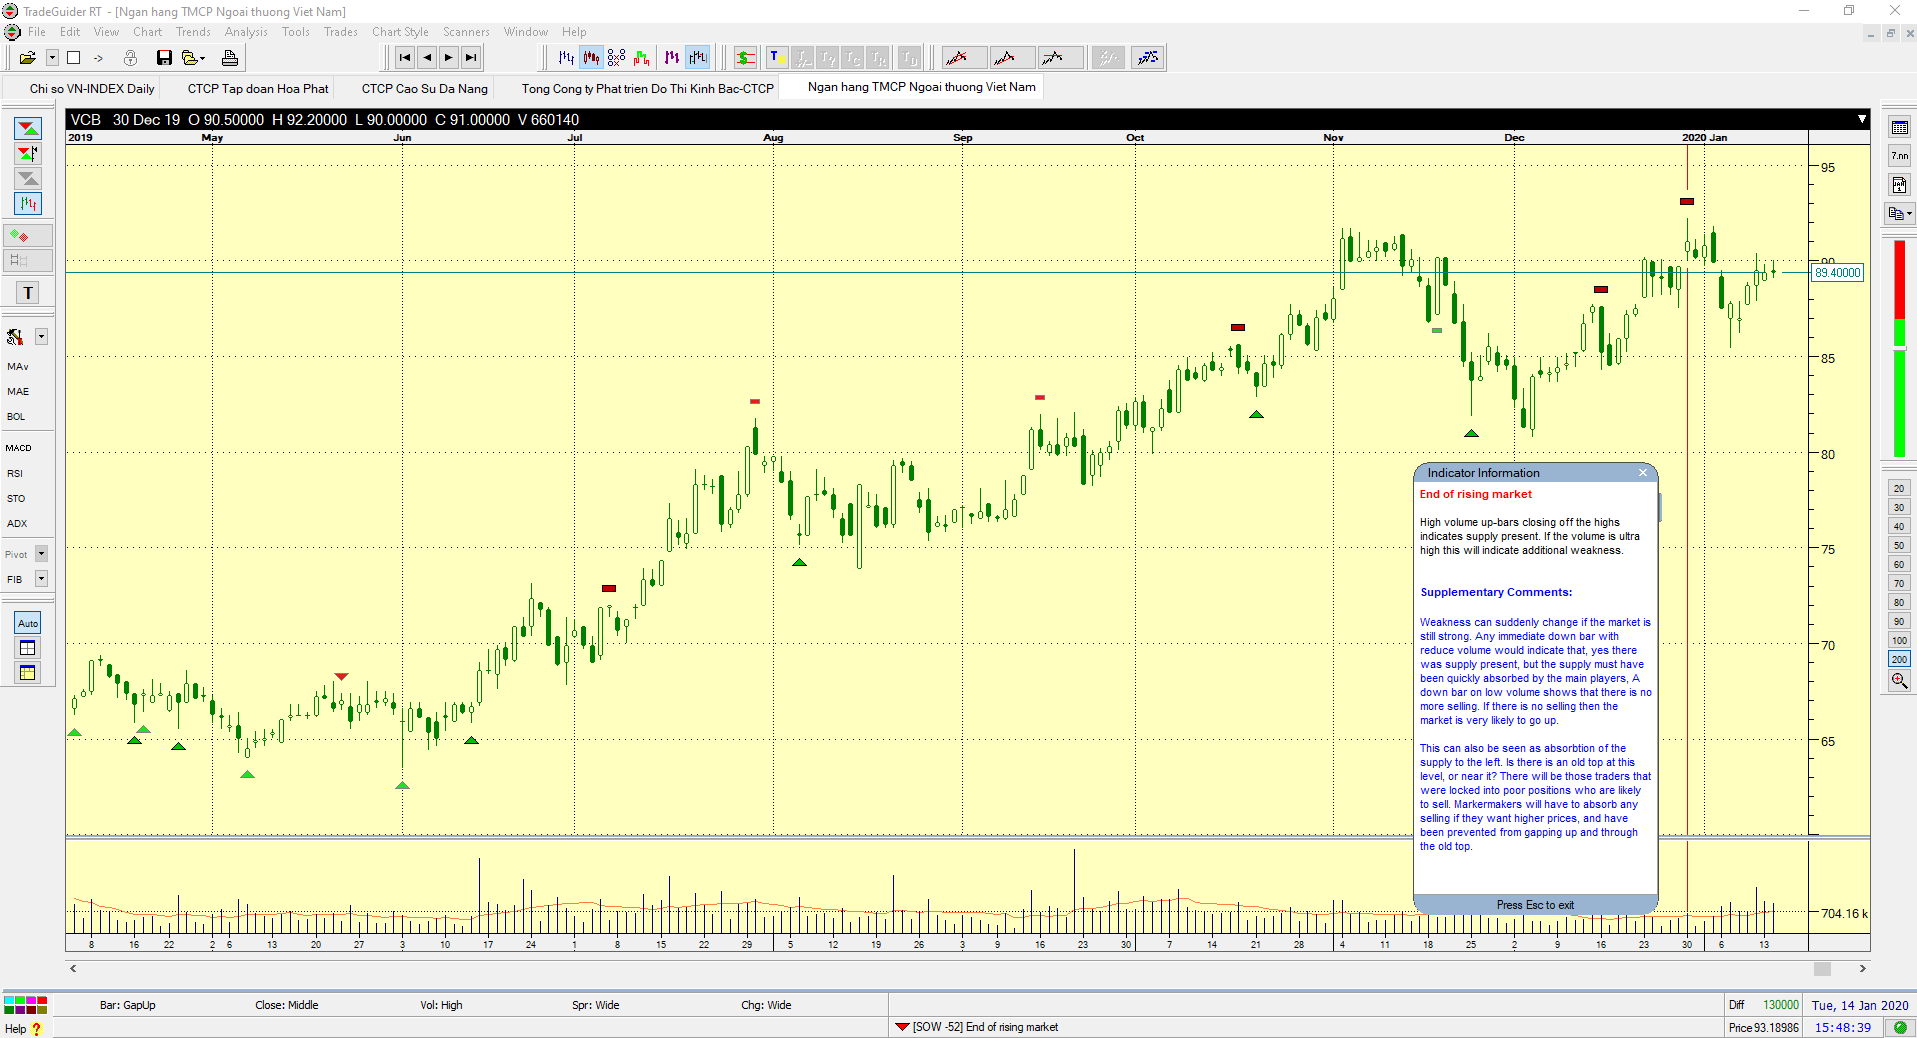1917x1038 pixels.
Task: Switch to CTCP Tap doan Hoa Phat tab
Action: pos(258,89)
